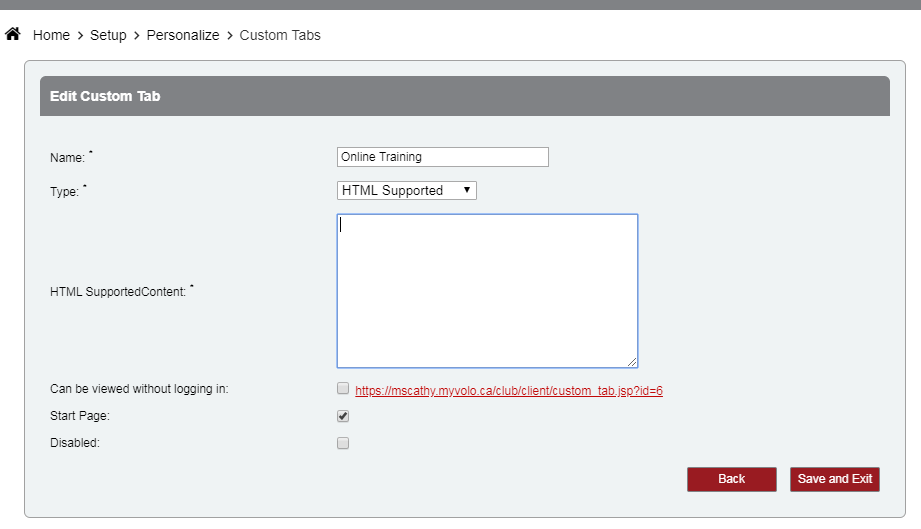921x529 pixels.
Task: Focus the HTML Supported Content text area
Action: tap(487, 290)
